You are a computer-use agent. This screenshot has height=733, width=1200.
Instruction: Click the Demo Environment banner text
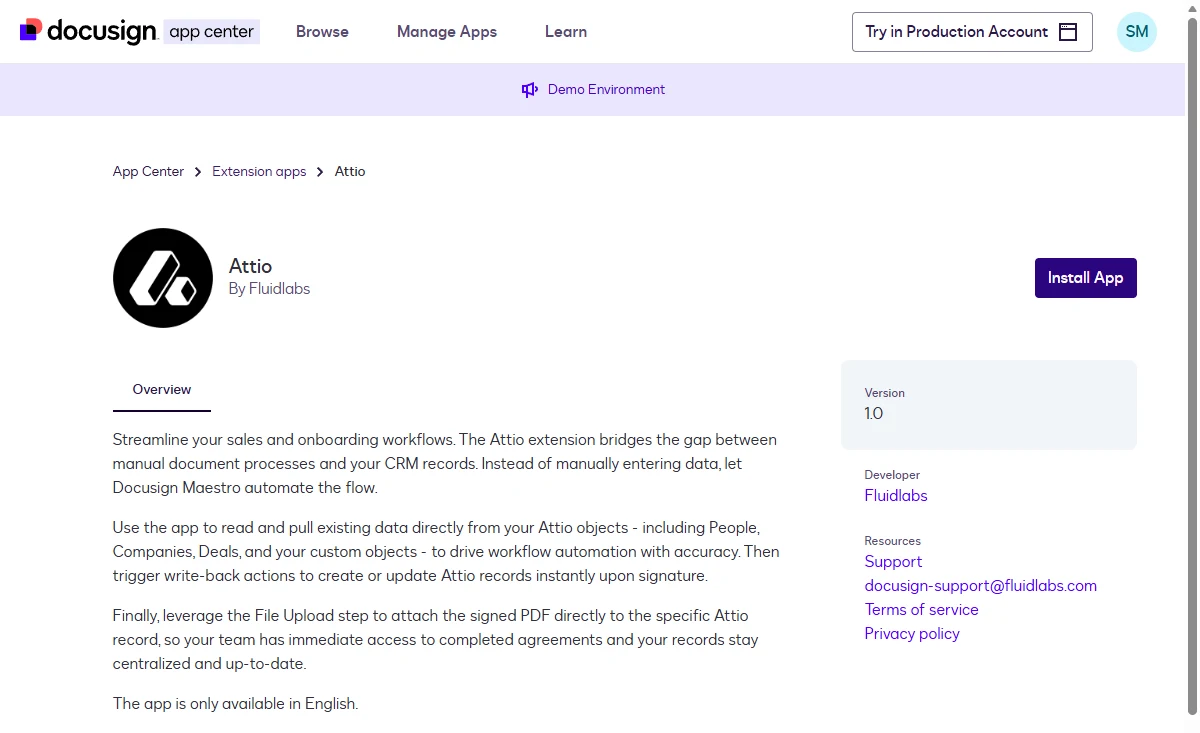pyautogui.click(x=606, y=90)
